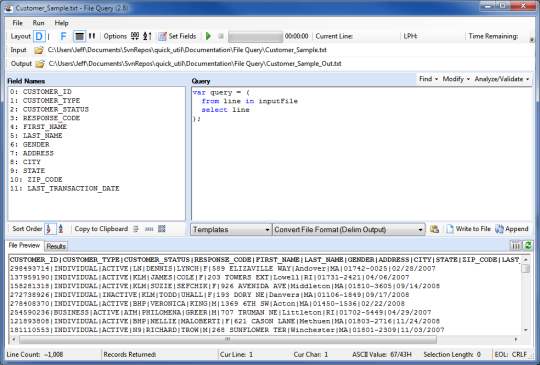Expand the Analyze/Validate dropdown
This screenshot has width=540, height=365.
click(x=502, y=79)
